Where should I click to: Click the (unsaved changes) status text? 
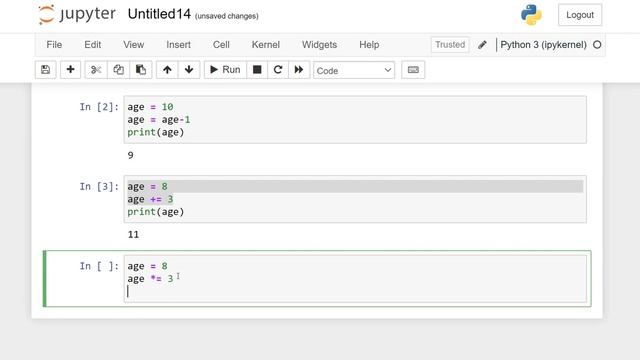(227, 16)
